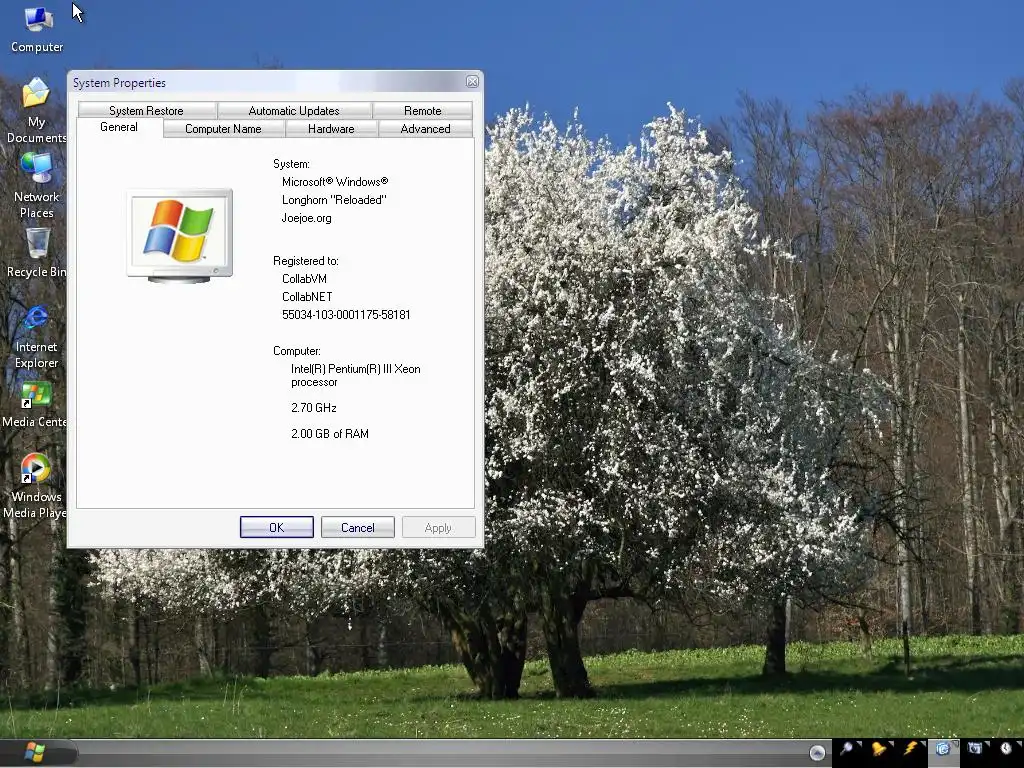This screenshot has width=1024, height=768.
Task: Open the Computer desktop icon
Action: 37,29
